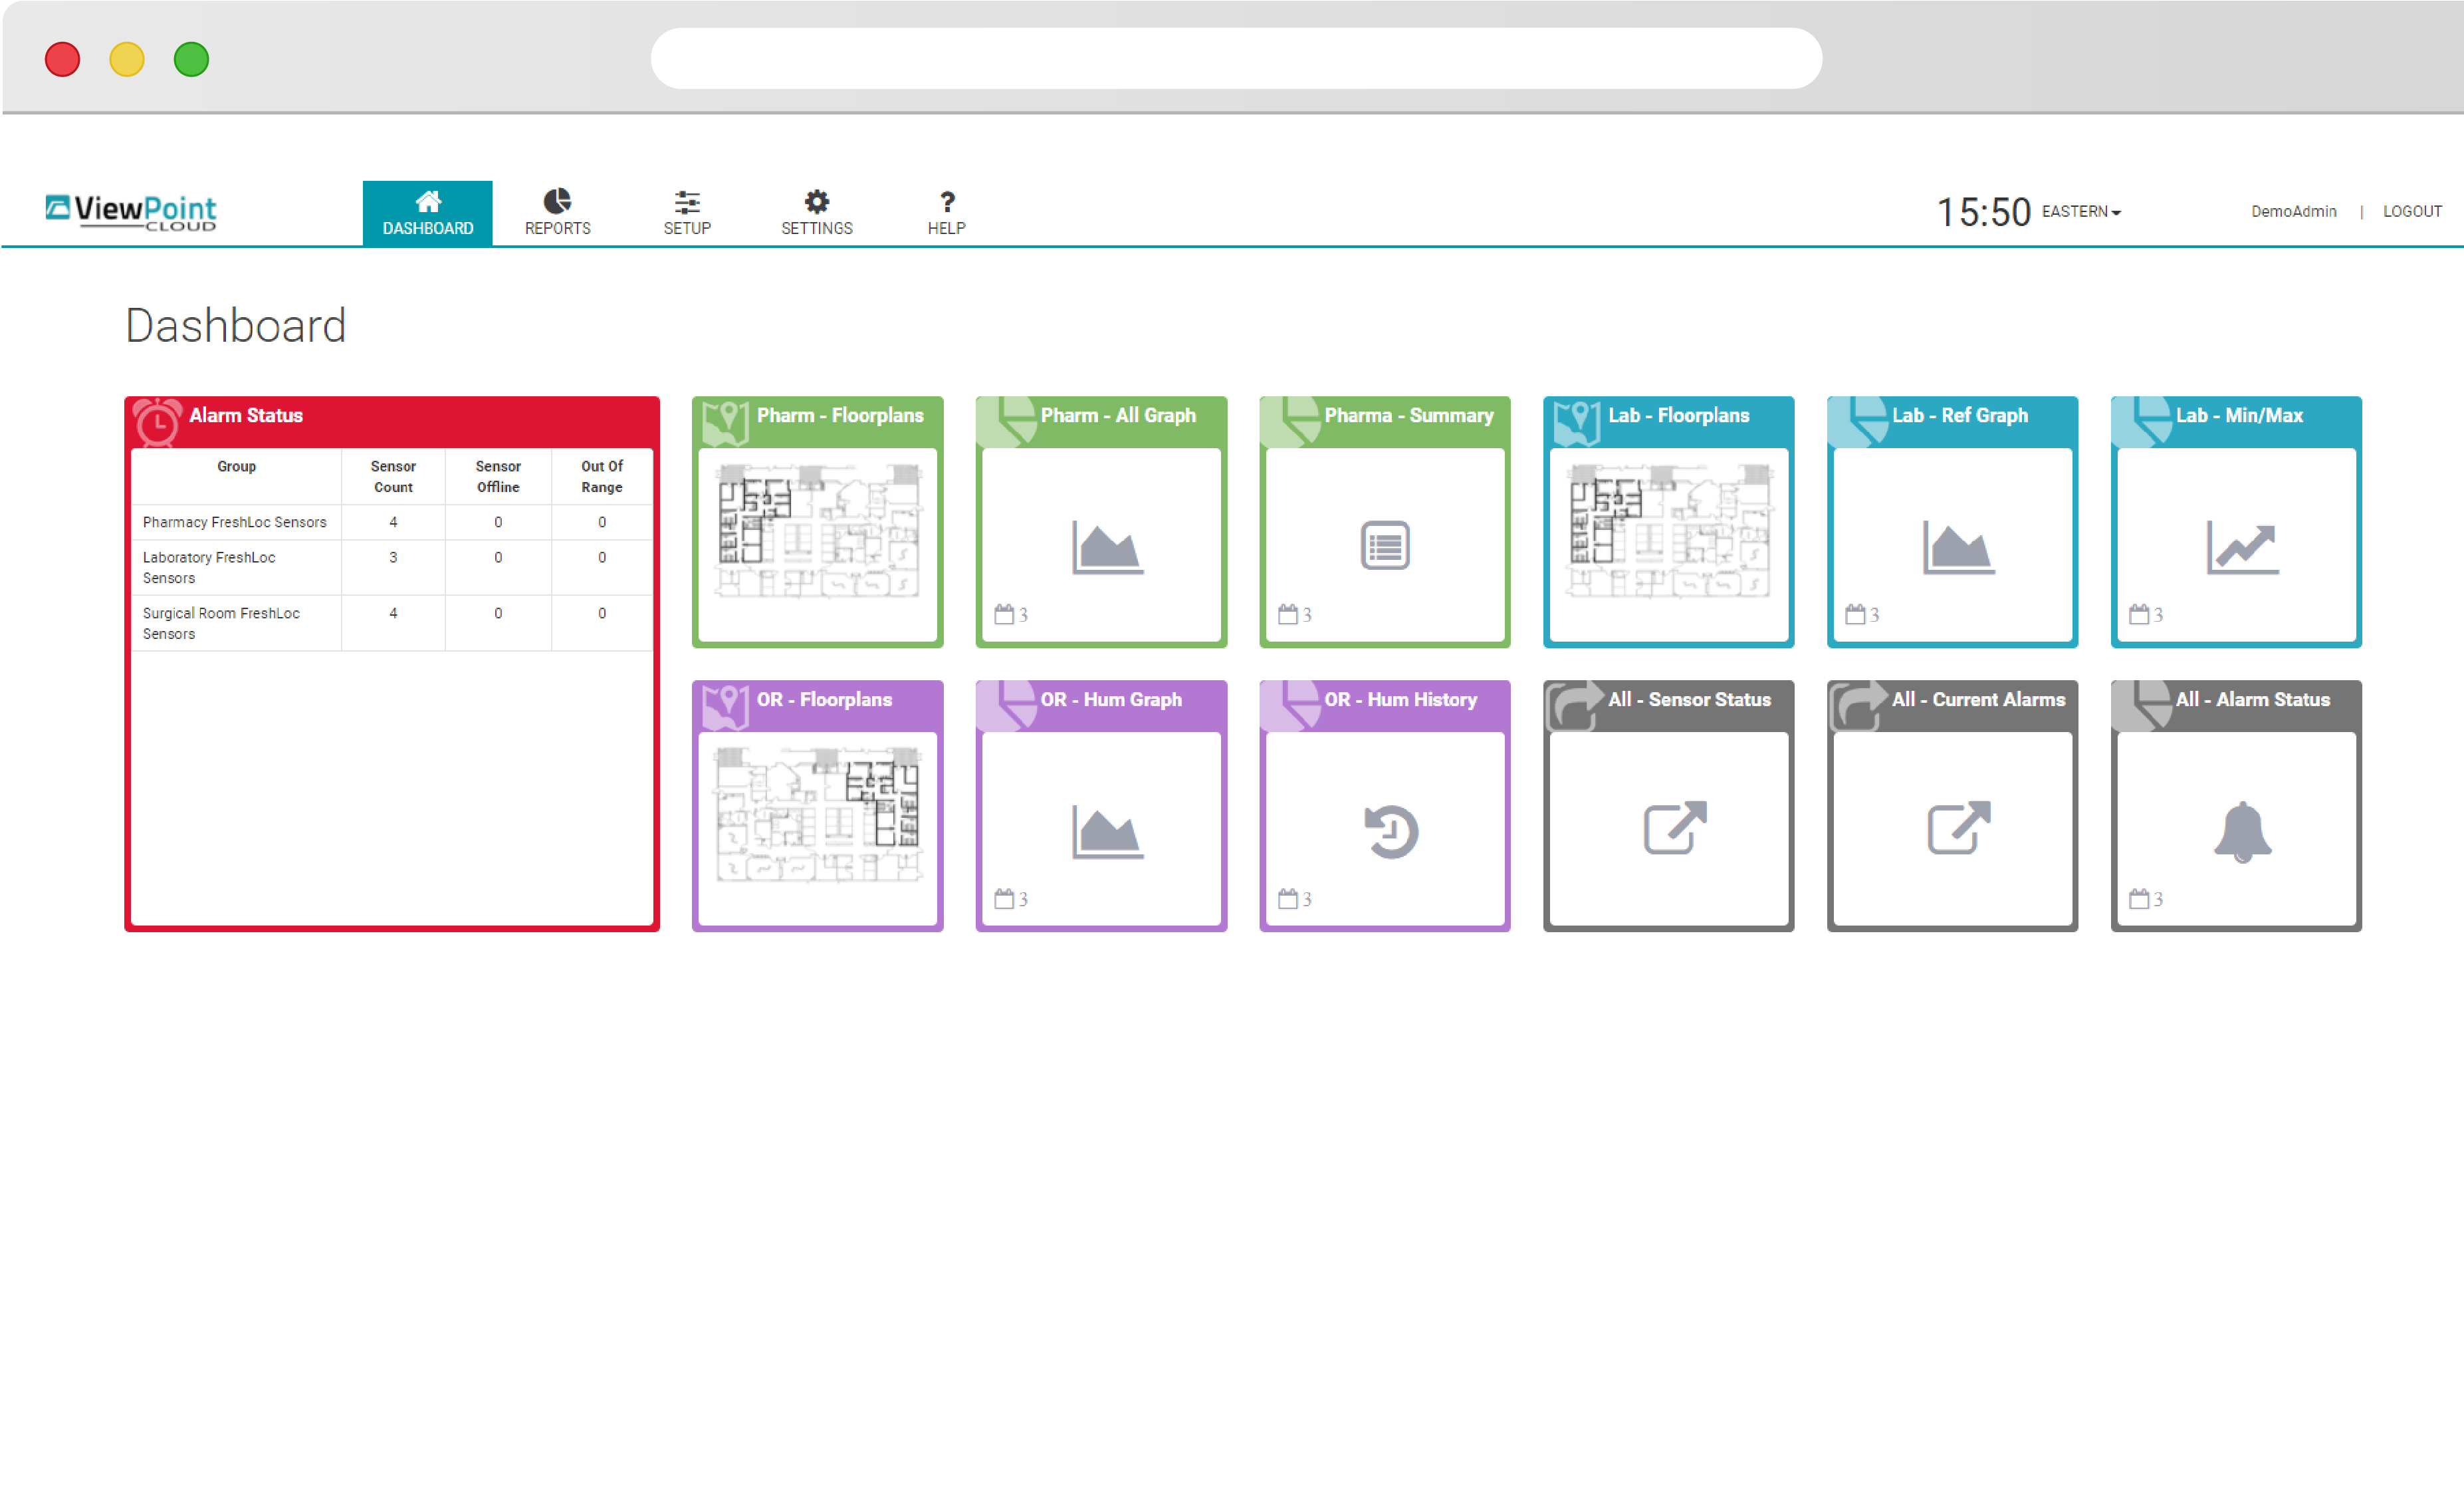
Task: Select the Pharmacy FreshLoc Sensors row
Action: [x=392, y=522]
